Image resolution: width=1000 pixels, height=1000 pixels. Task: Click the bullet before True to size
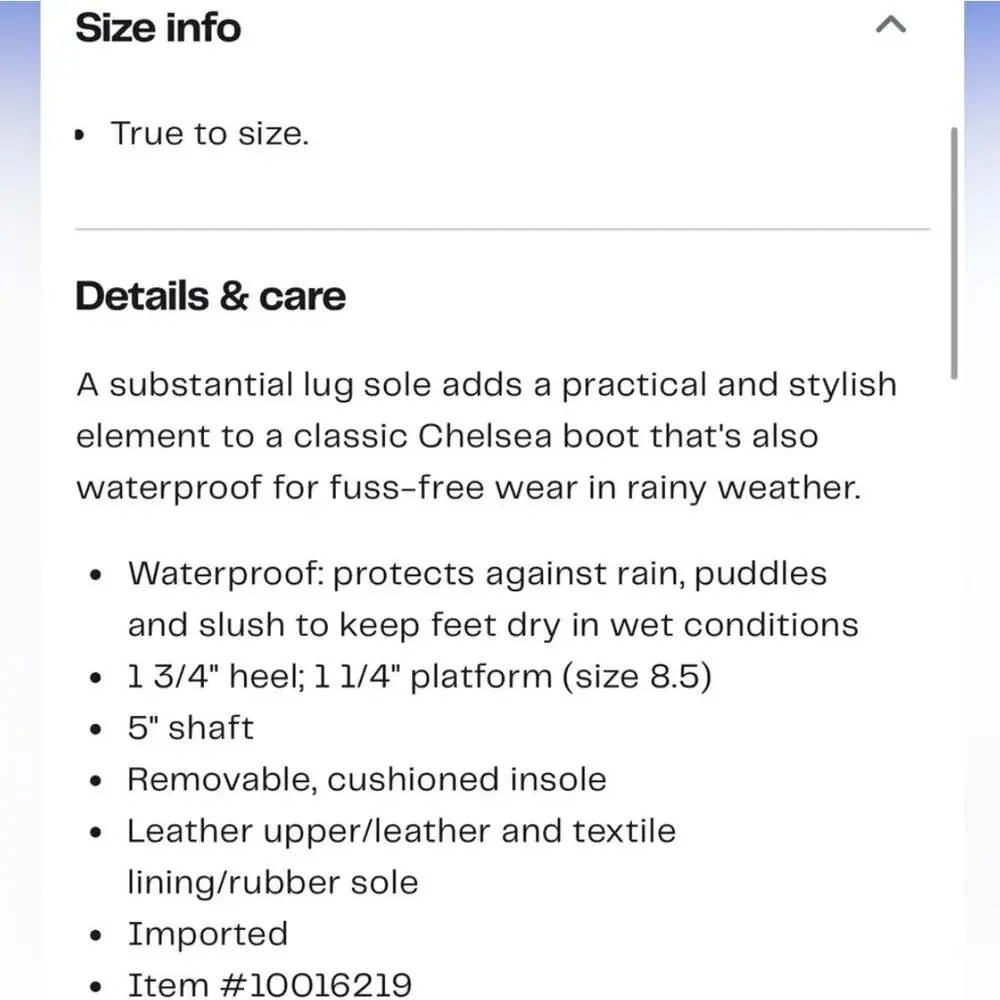click(79, 135)
